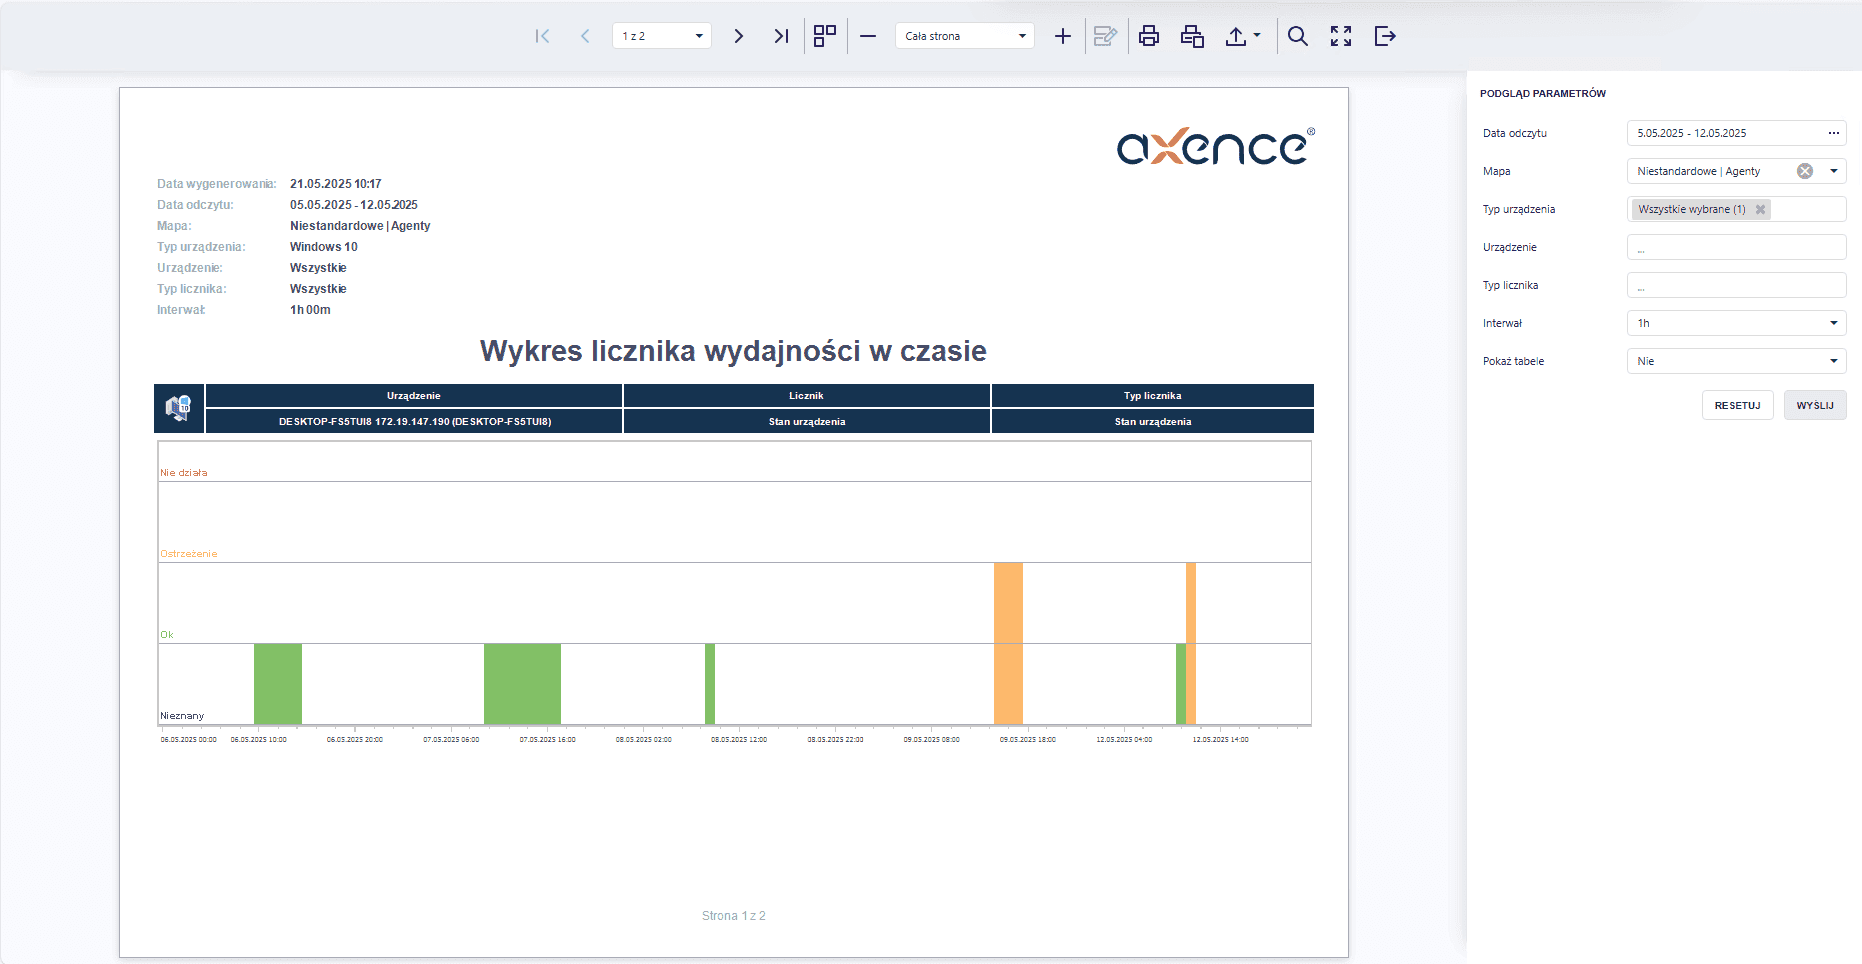Toggle multipage thumbnail view
The image size is (1862, 964).
[x=825, y=36]
